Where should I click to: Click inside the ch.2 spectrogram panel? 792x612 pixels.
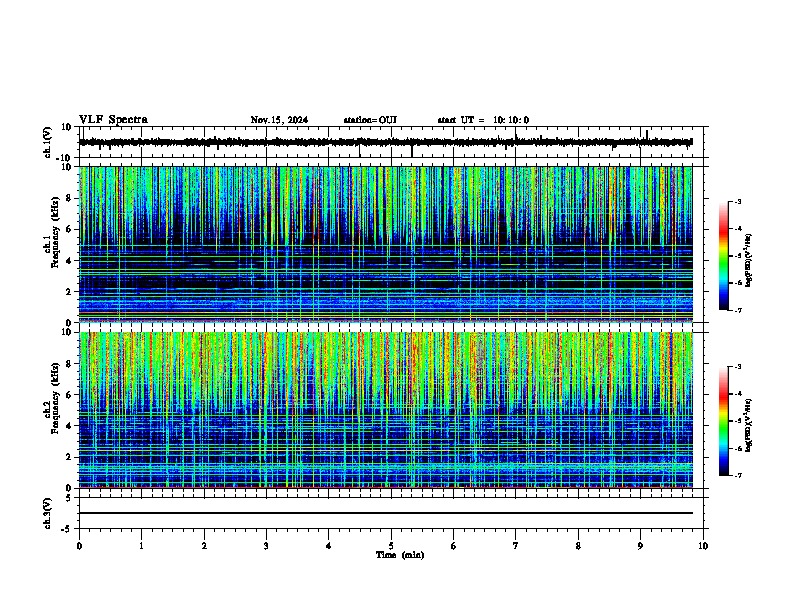[385, 410]
